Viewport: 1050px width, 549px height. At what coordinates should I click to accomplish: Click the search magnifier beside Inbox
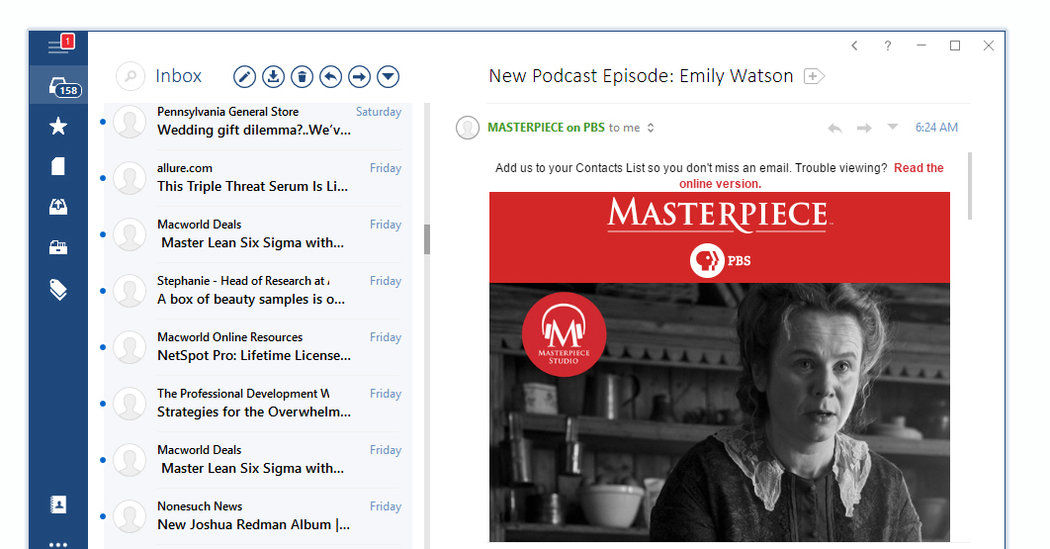pyautogui.click(x=131, y=76)
